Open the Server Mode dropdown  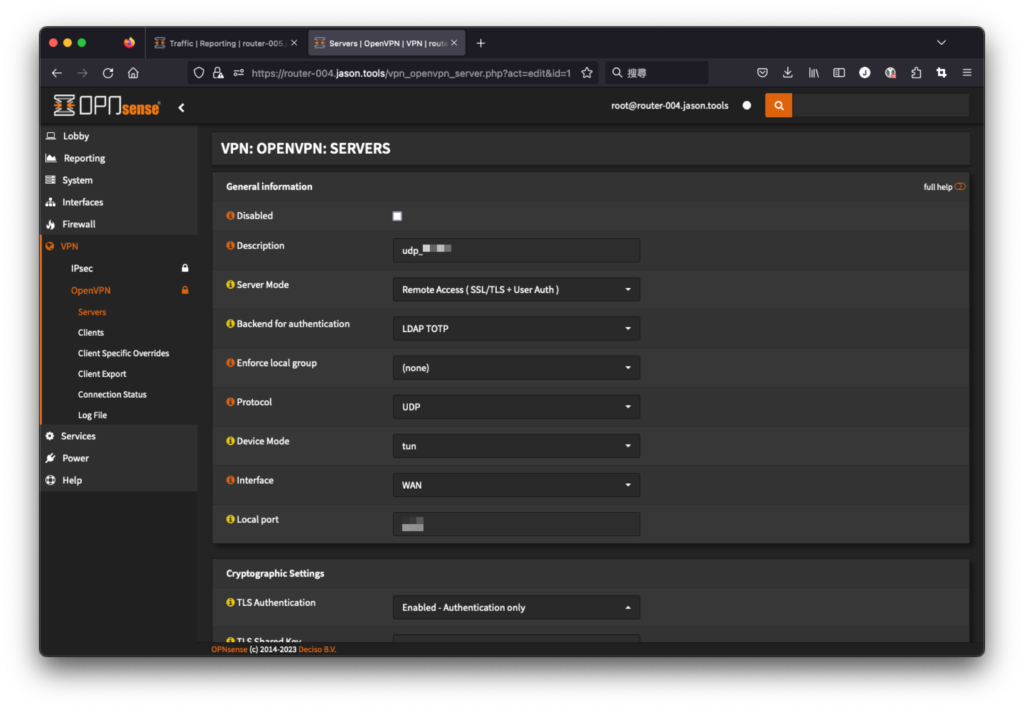click(x=516, y=289)
